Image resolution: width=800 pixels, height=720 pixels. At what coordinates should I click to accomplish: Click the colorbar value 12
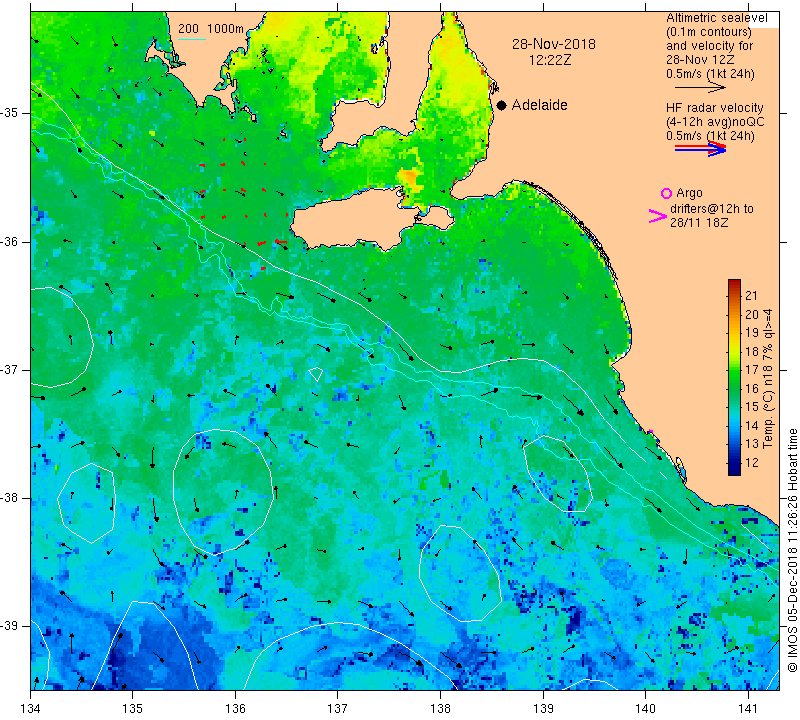click(752, 463)
